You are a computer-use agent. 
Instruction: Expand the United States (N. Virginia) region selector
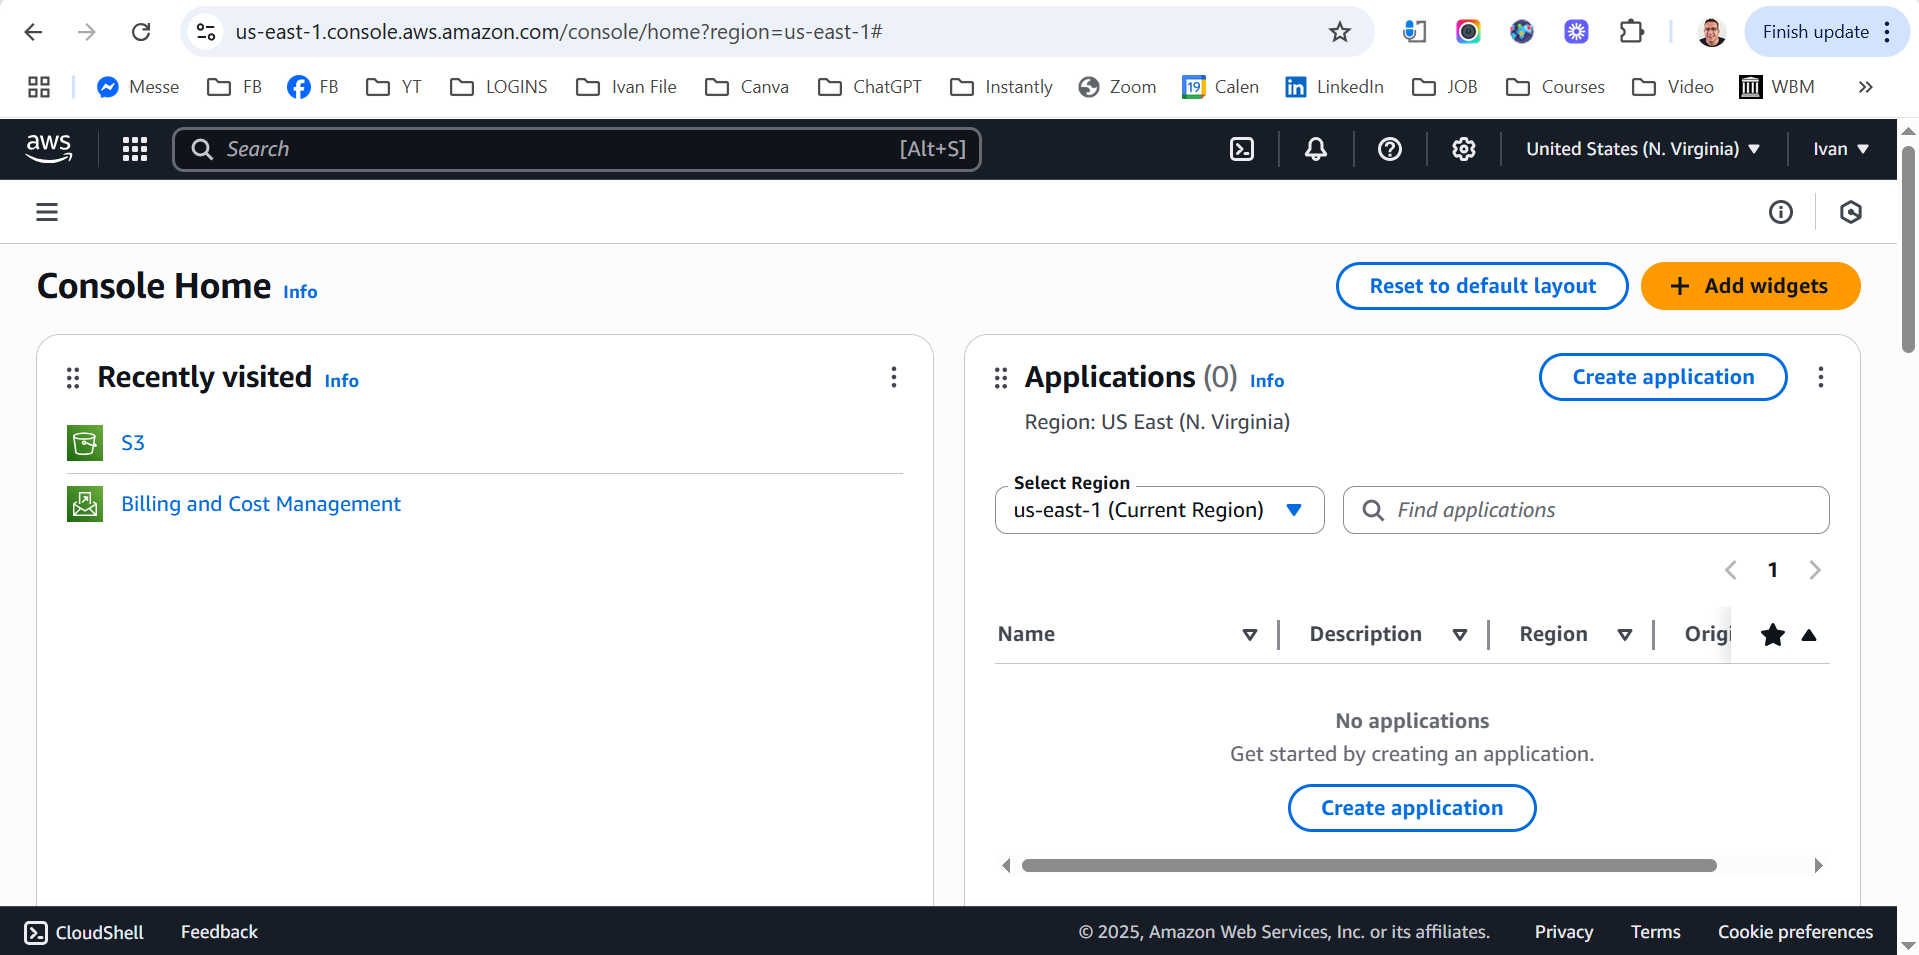(x=1642, y=149)
